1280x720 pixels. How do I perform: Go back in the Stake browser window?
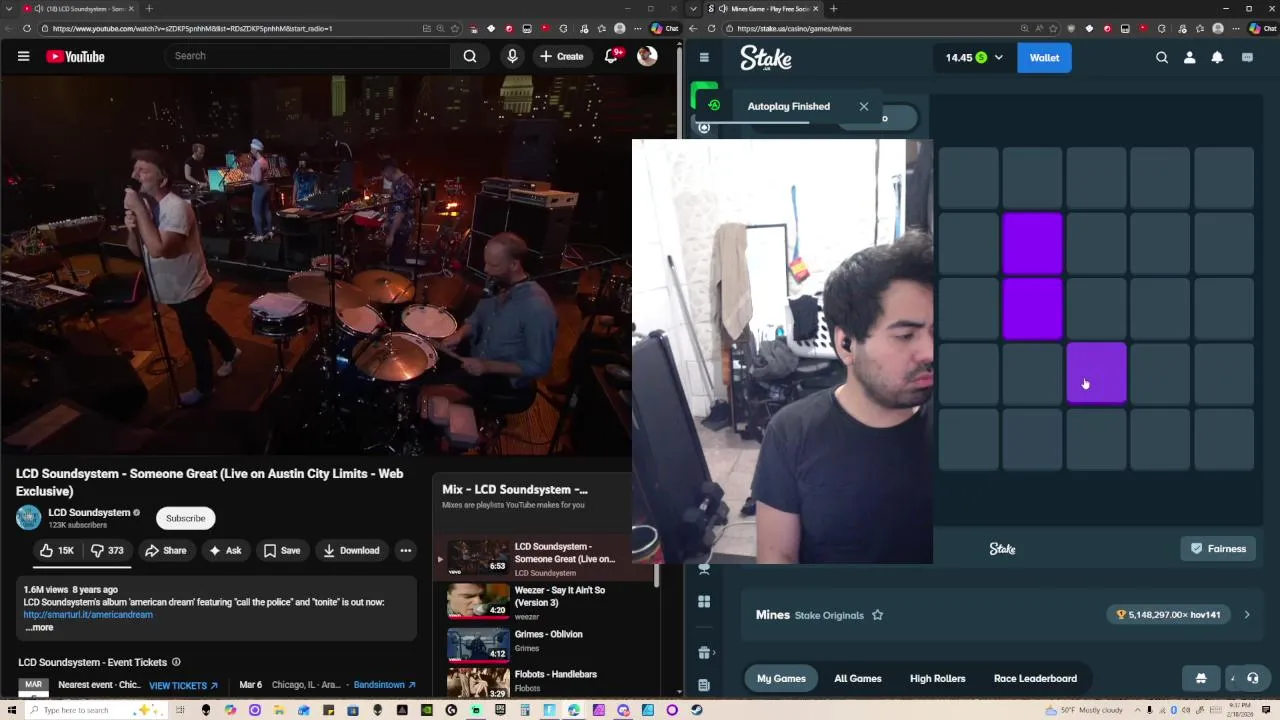coord(694,28)
